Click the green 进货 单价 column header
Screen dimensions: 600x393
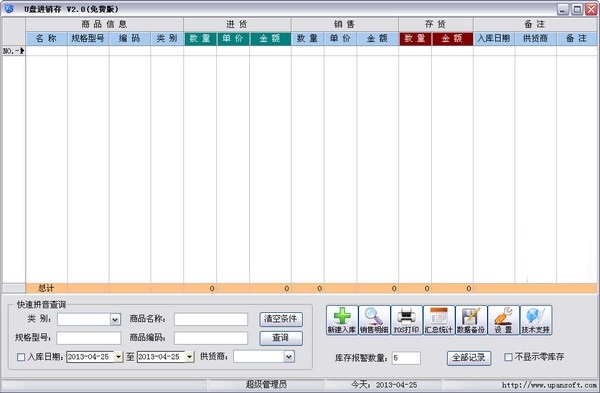pyautogui.click(x=233, y=39)
